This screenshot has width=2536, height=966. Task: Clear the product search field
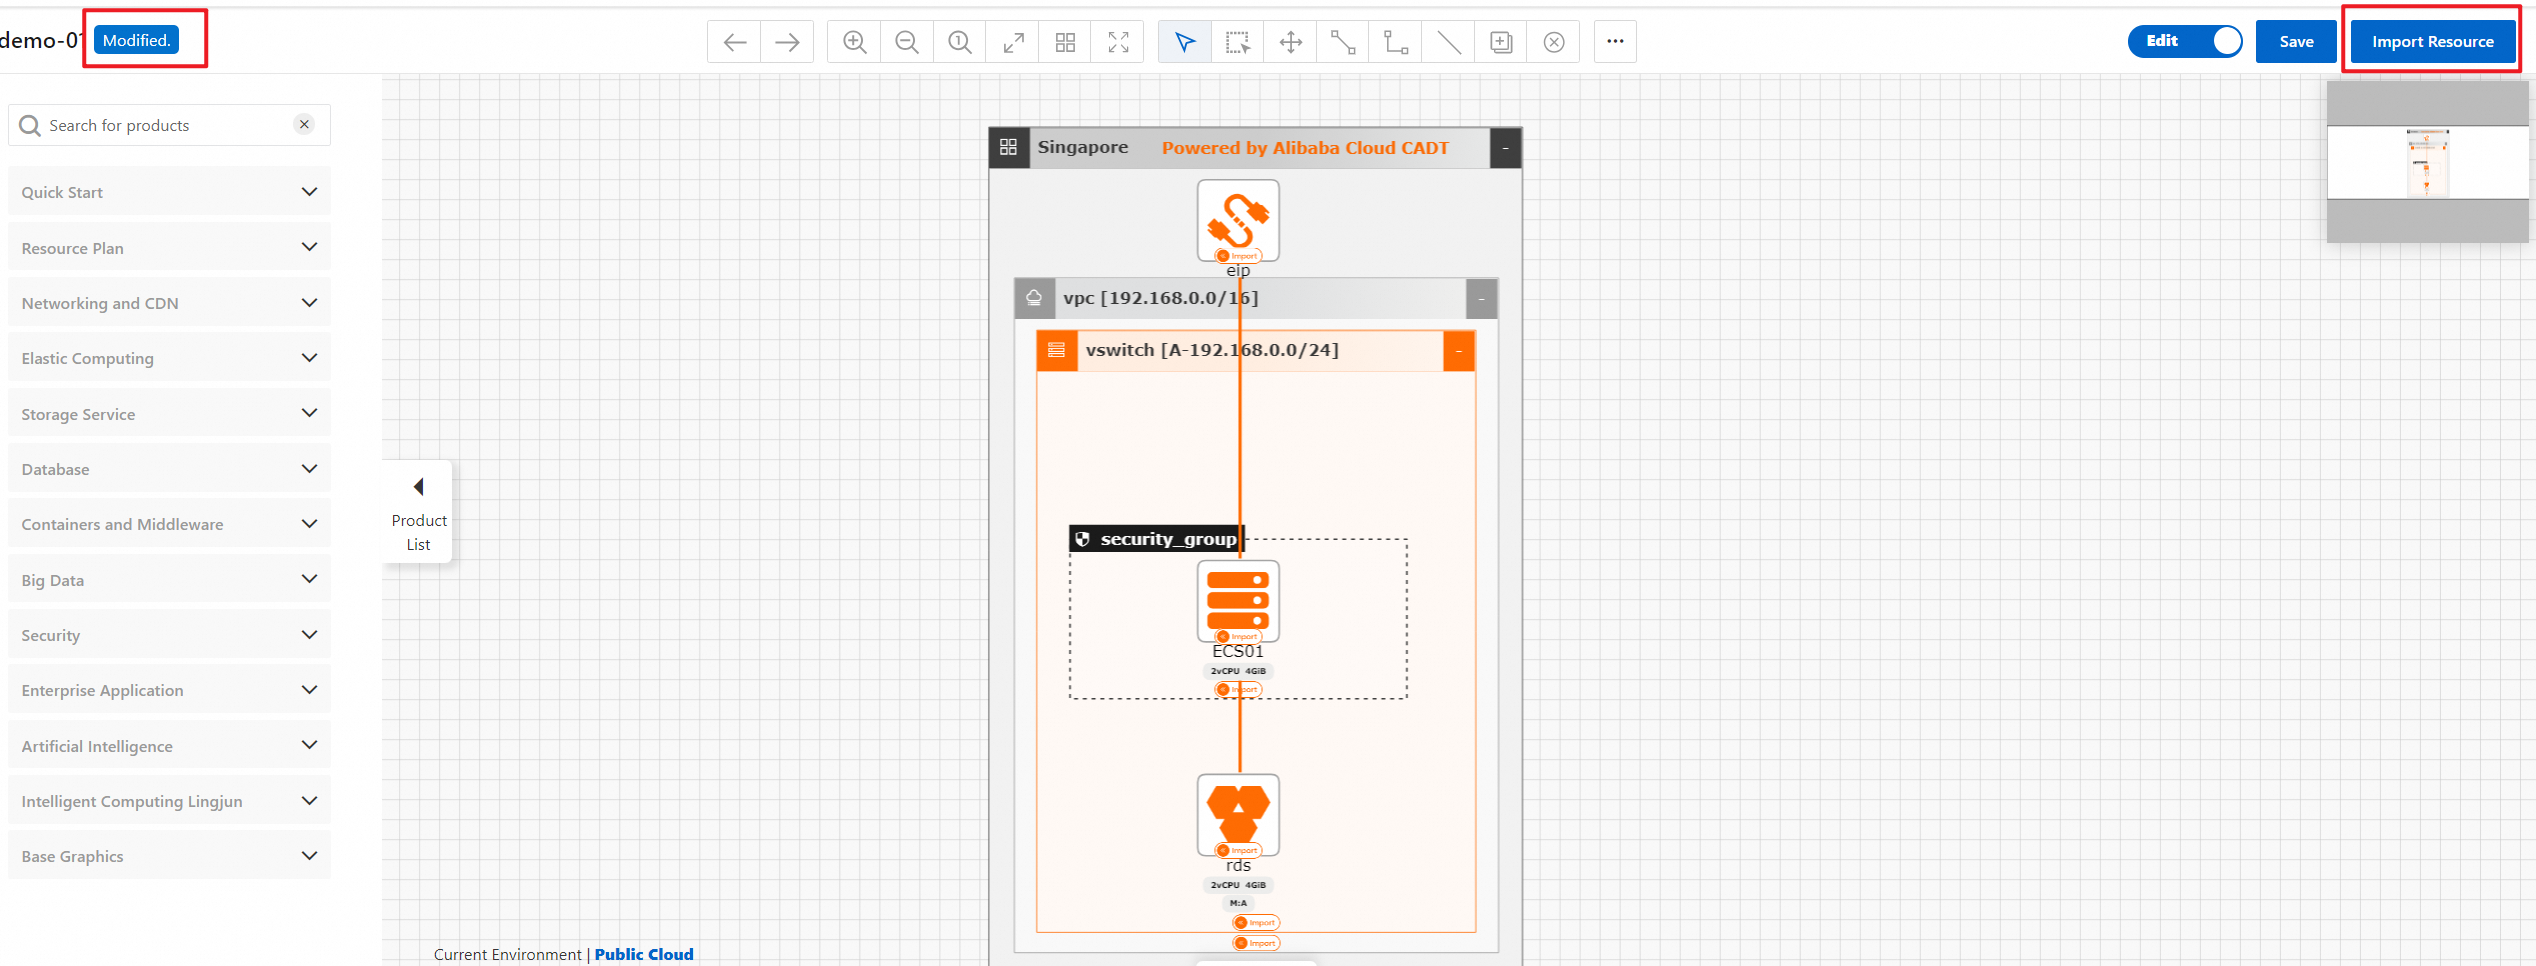(x=304, y=124)
